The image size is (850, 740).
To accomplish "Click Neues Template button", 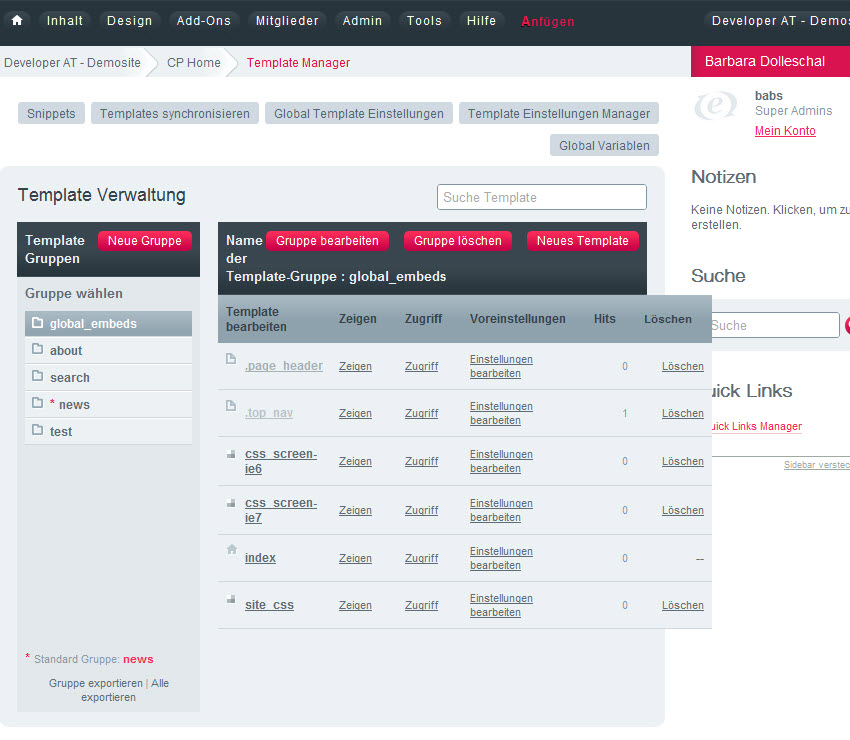I will [x=583, y=241].
